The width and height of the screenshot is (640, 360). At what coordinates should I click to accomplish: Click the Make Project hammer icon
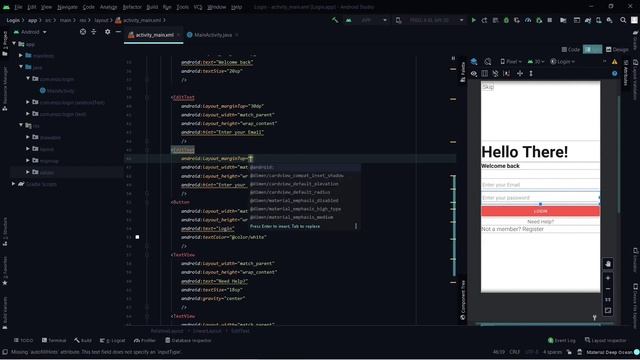[335, 20]
